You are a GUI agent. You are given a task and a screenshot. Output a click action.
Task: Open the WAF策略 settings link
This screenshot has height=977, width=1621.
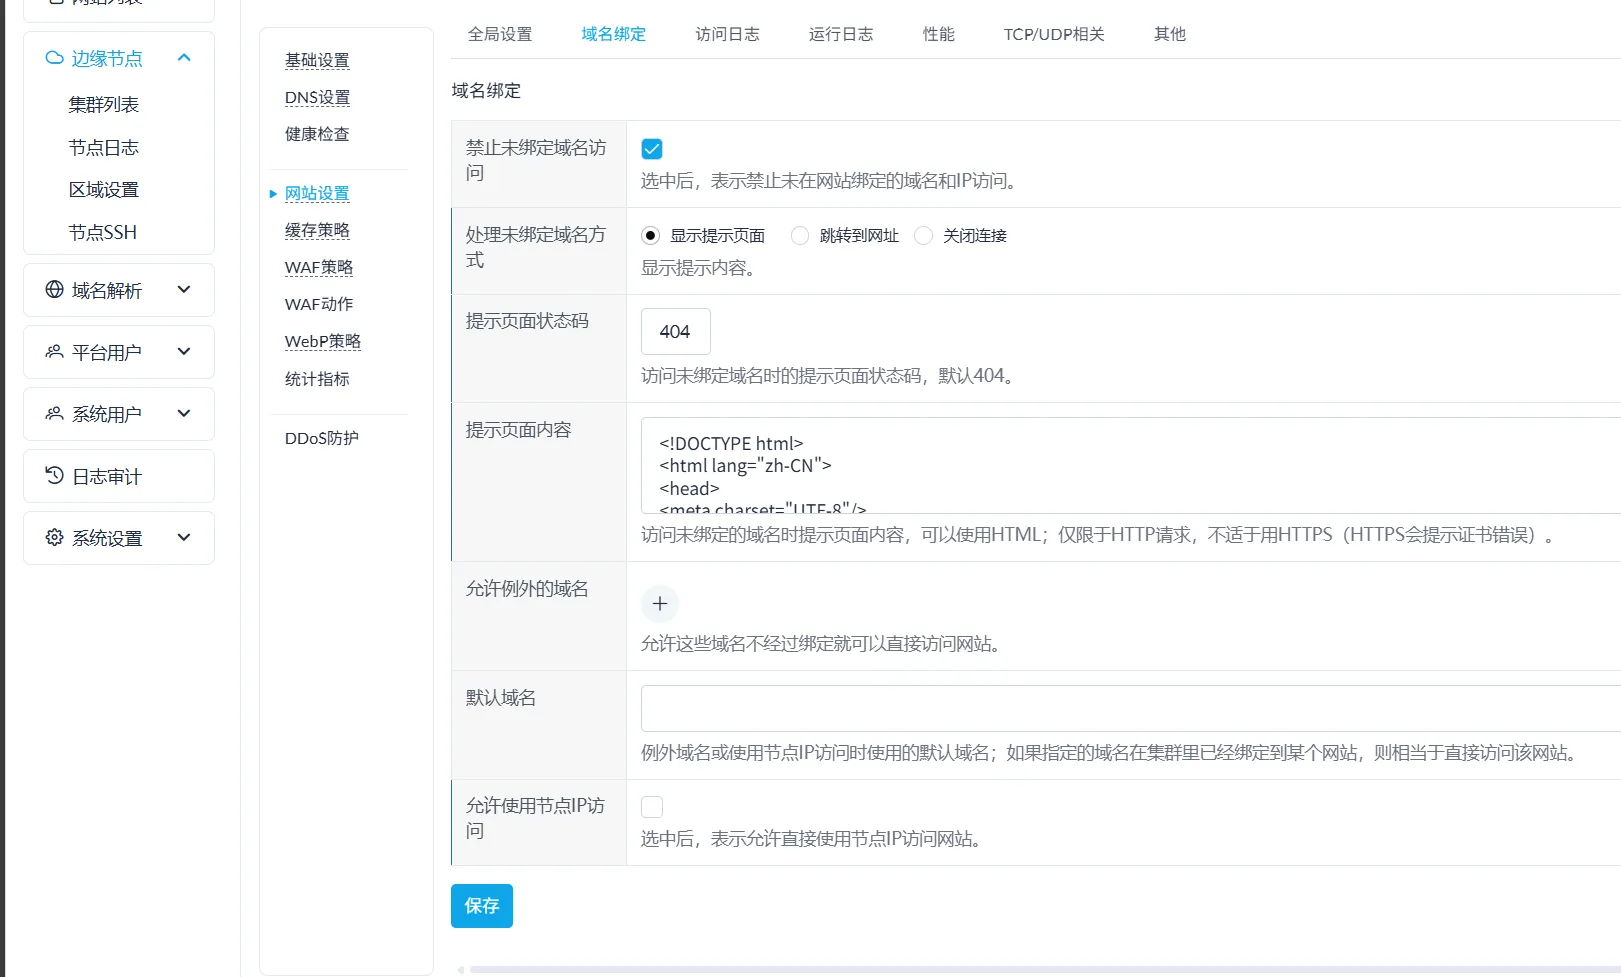click(318, 267)
